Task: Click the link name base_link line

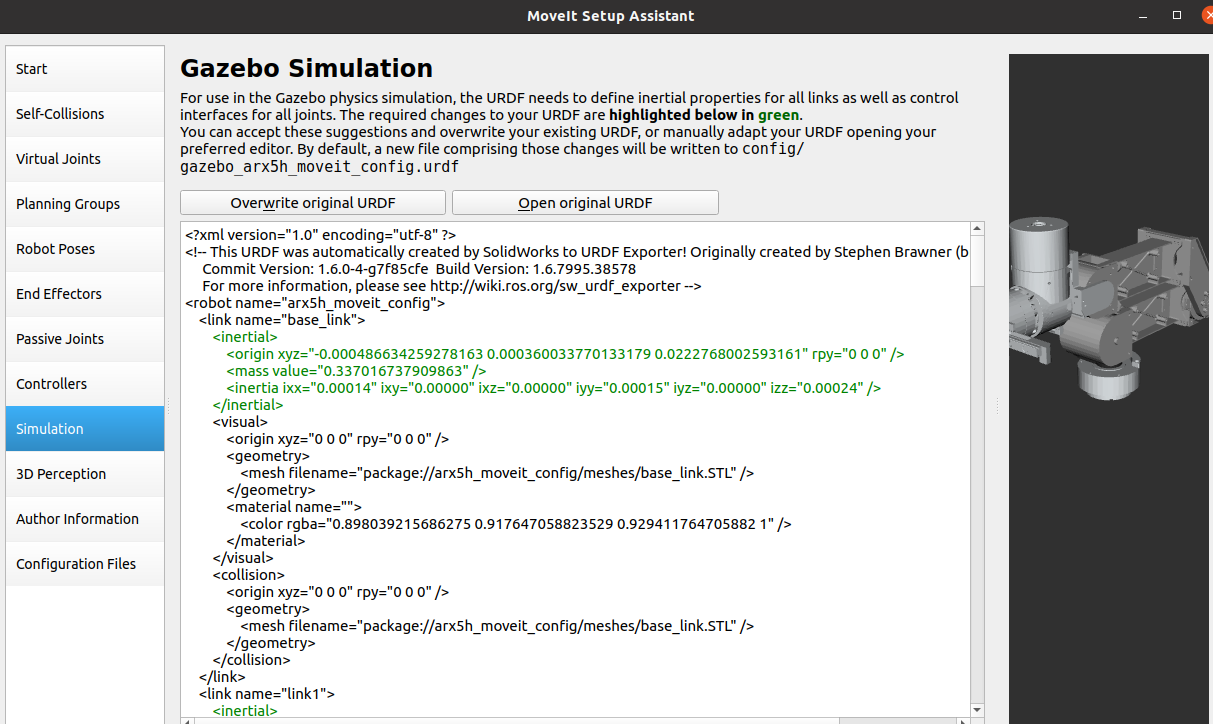Action: coord(282,320)
